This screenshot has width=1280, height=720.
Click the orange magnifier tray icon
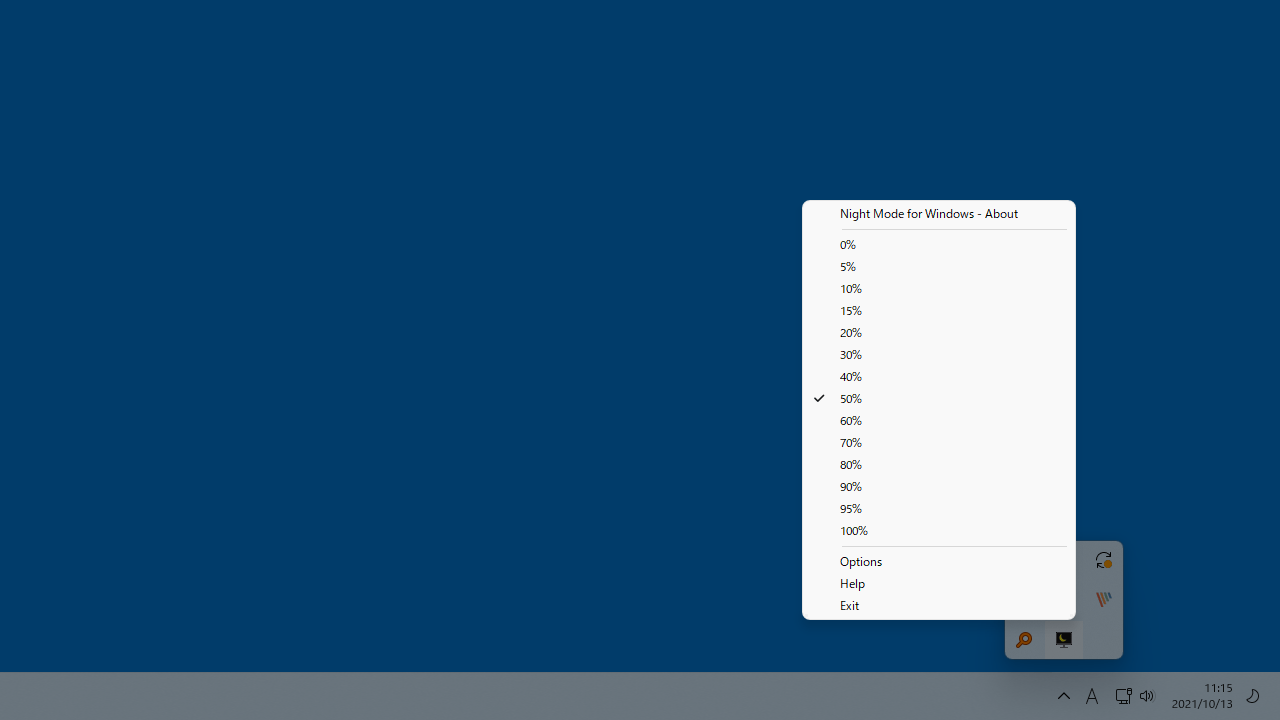tap(1024, 640)
